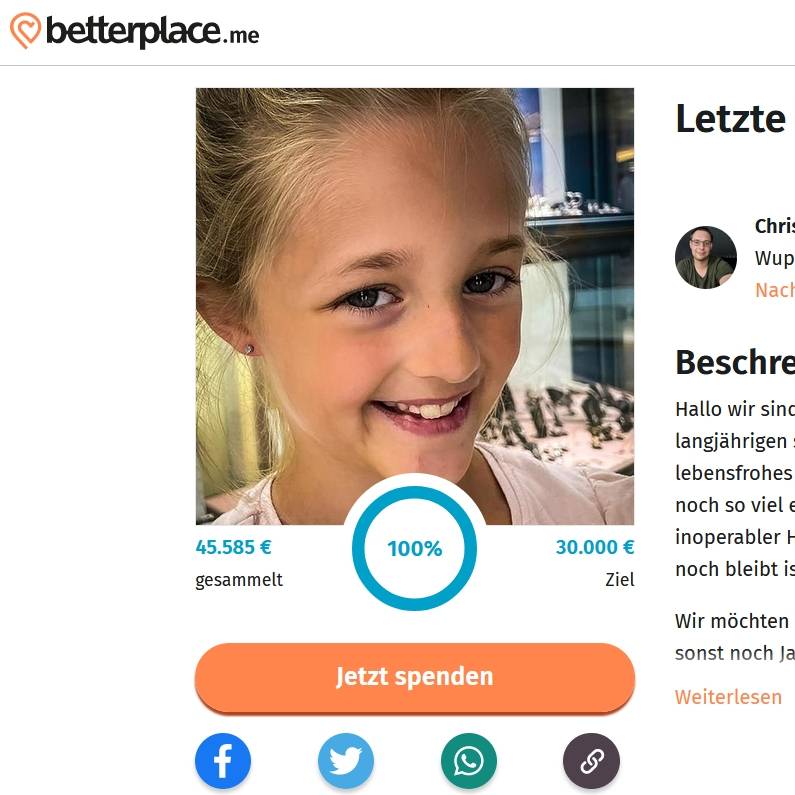
Task: Click the organizer location text 'Wup…'
Action: tap(775, 258)
